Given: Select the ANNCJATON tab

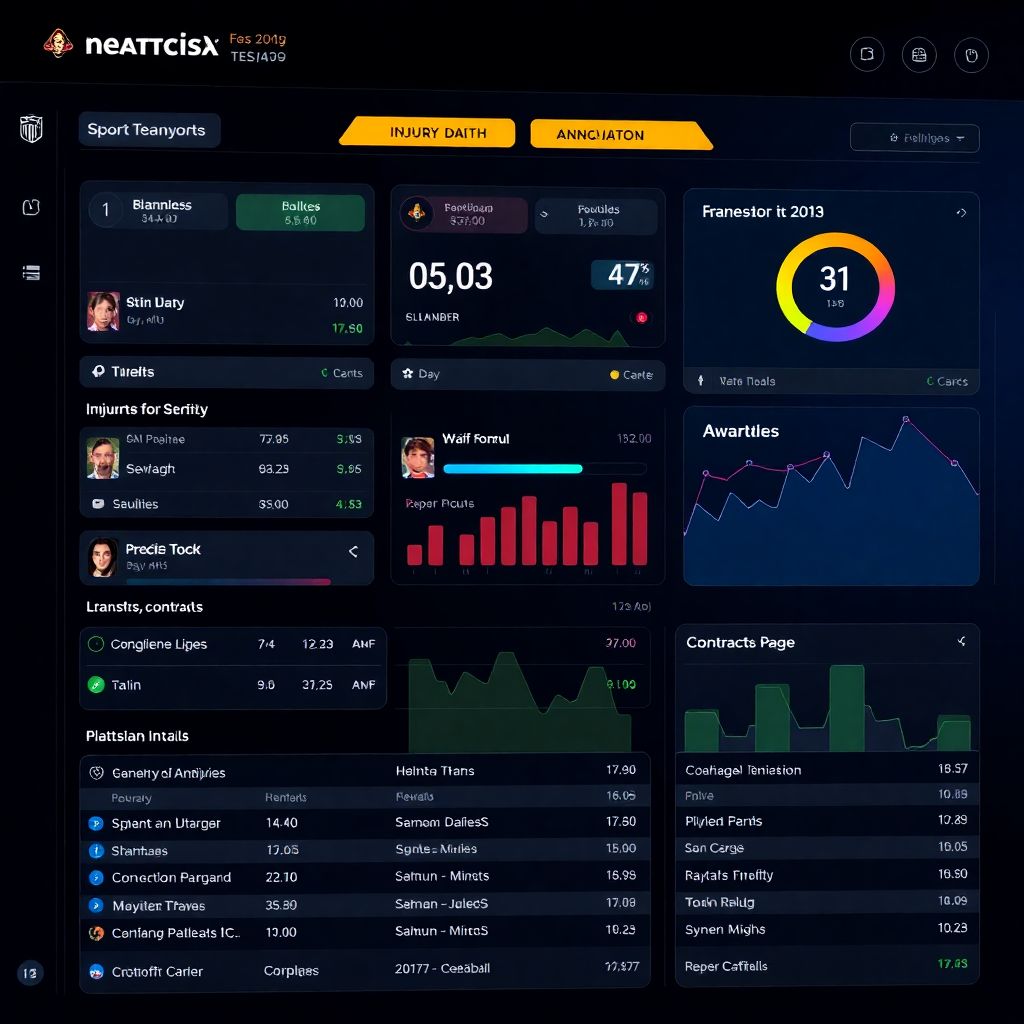Looking at the screenshot, I should point(620,134).
